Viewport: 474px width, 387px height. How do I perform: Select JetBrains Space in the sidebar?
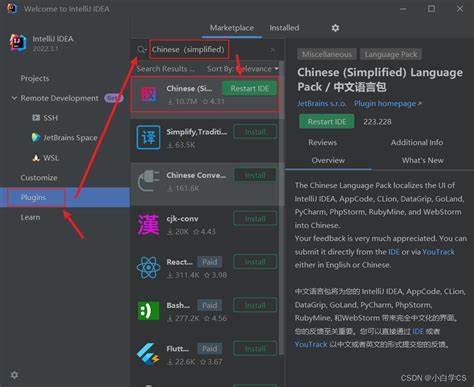pyautogui.click(x=70, y=138)
